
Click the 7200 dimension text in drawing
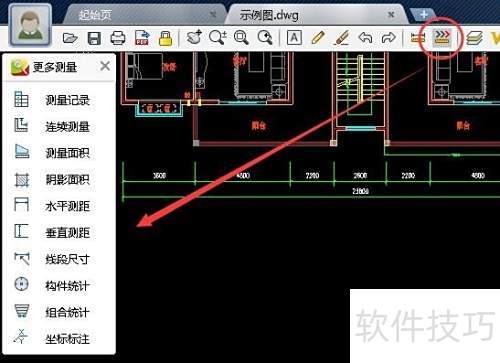tap(312, 175)
